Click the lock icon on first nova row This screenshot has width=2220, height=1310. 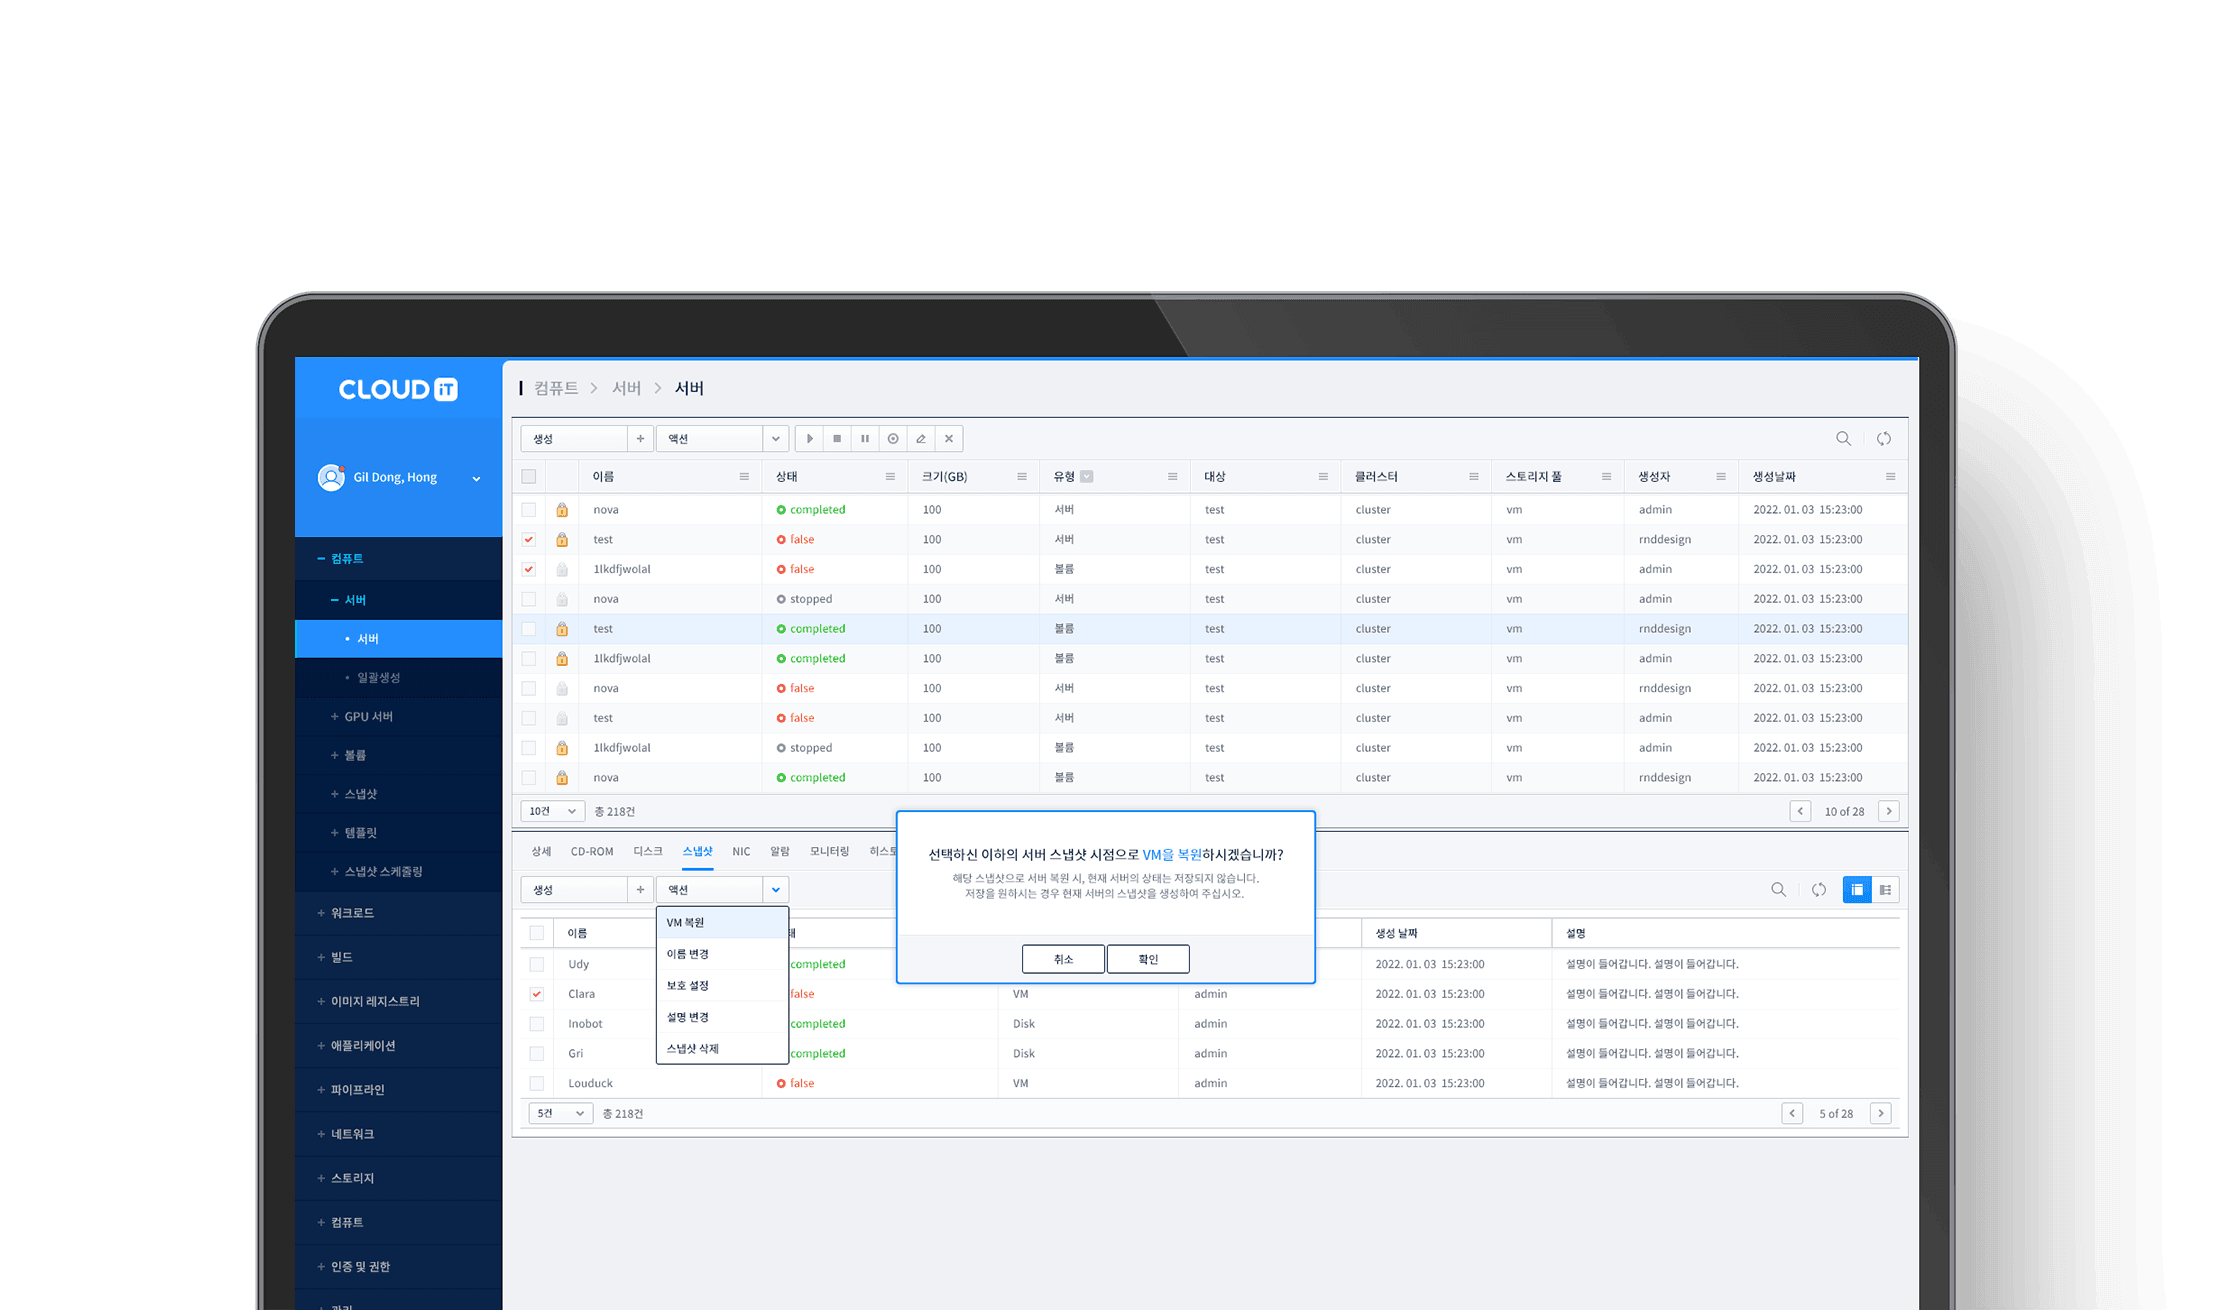point(562,509)
